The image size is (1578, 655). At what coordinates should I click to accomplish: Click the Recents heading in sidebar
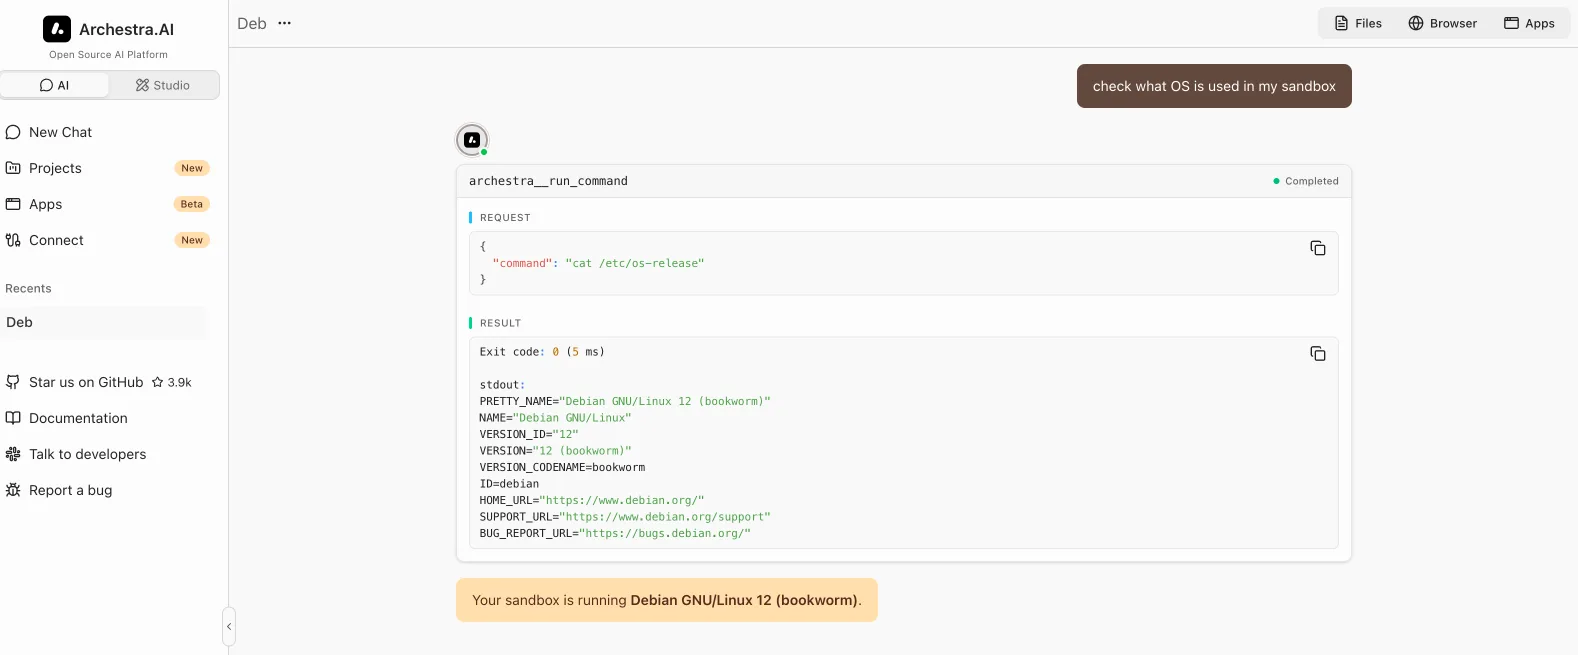pos(28,288)
